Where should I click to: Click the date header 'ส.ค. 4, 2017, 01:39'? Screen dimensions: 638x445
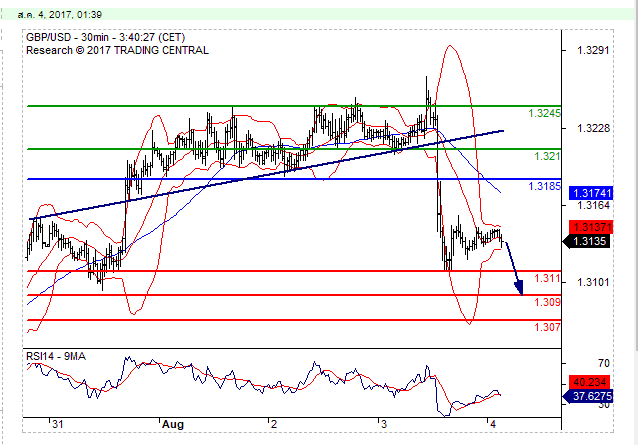tap(60, 15)
